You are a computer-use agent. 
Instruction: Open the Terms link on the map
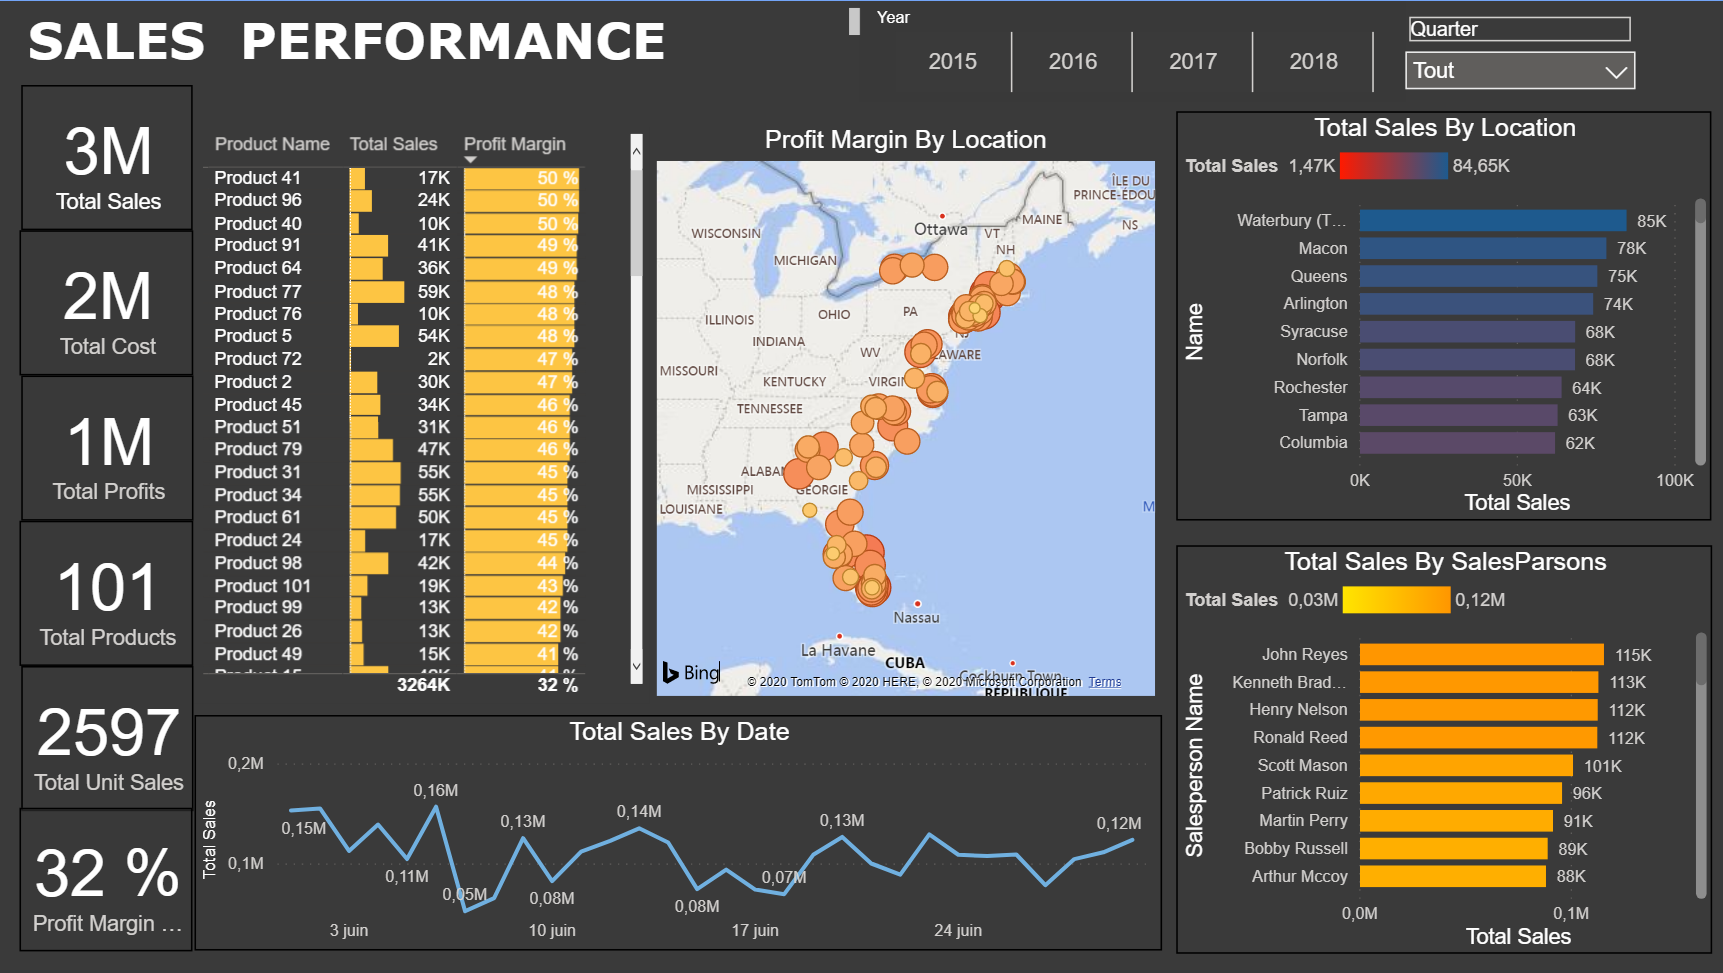coord(1104,681)
